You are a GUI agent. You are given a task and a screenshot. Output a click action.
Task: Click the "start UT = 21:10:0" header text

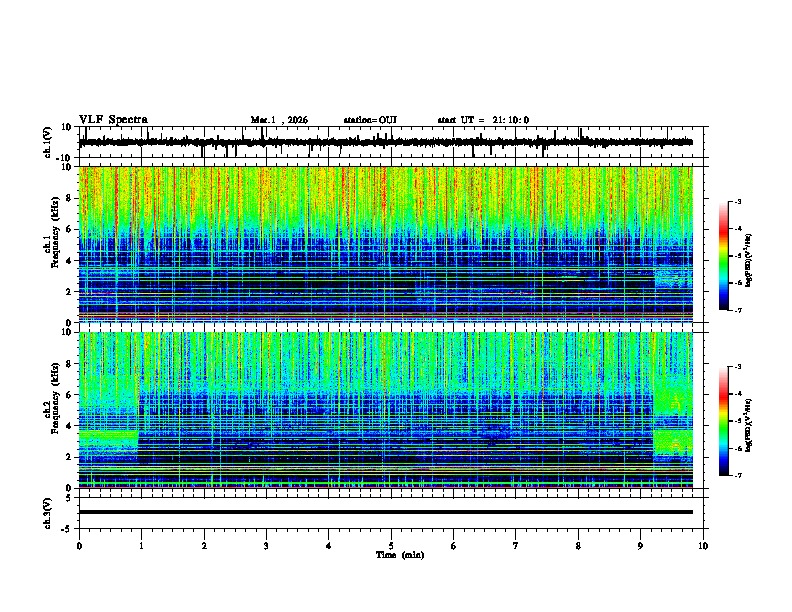pos(483,120)
